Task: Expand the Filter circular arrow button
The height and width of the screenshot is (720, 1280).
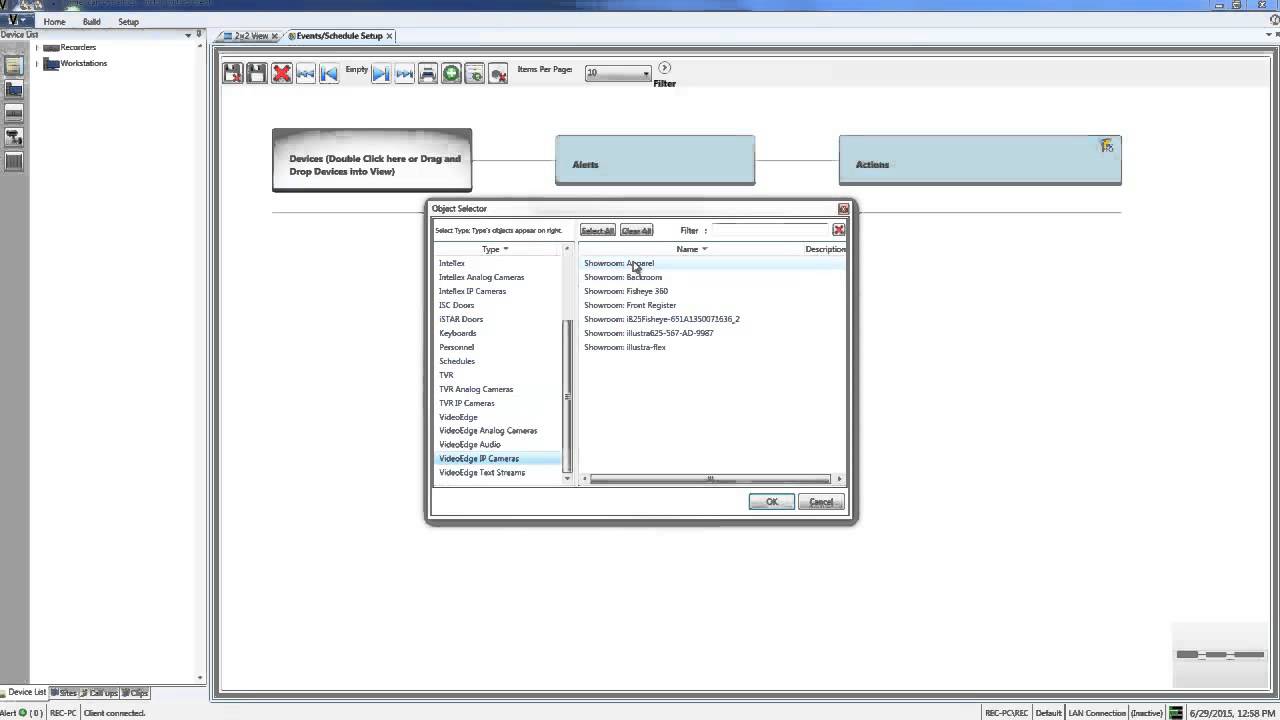Action: click(x=664, y=68)
